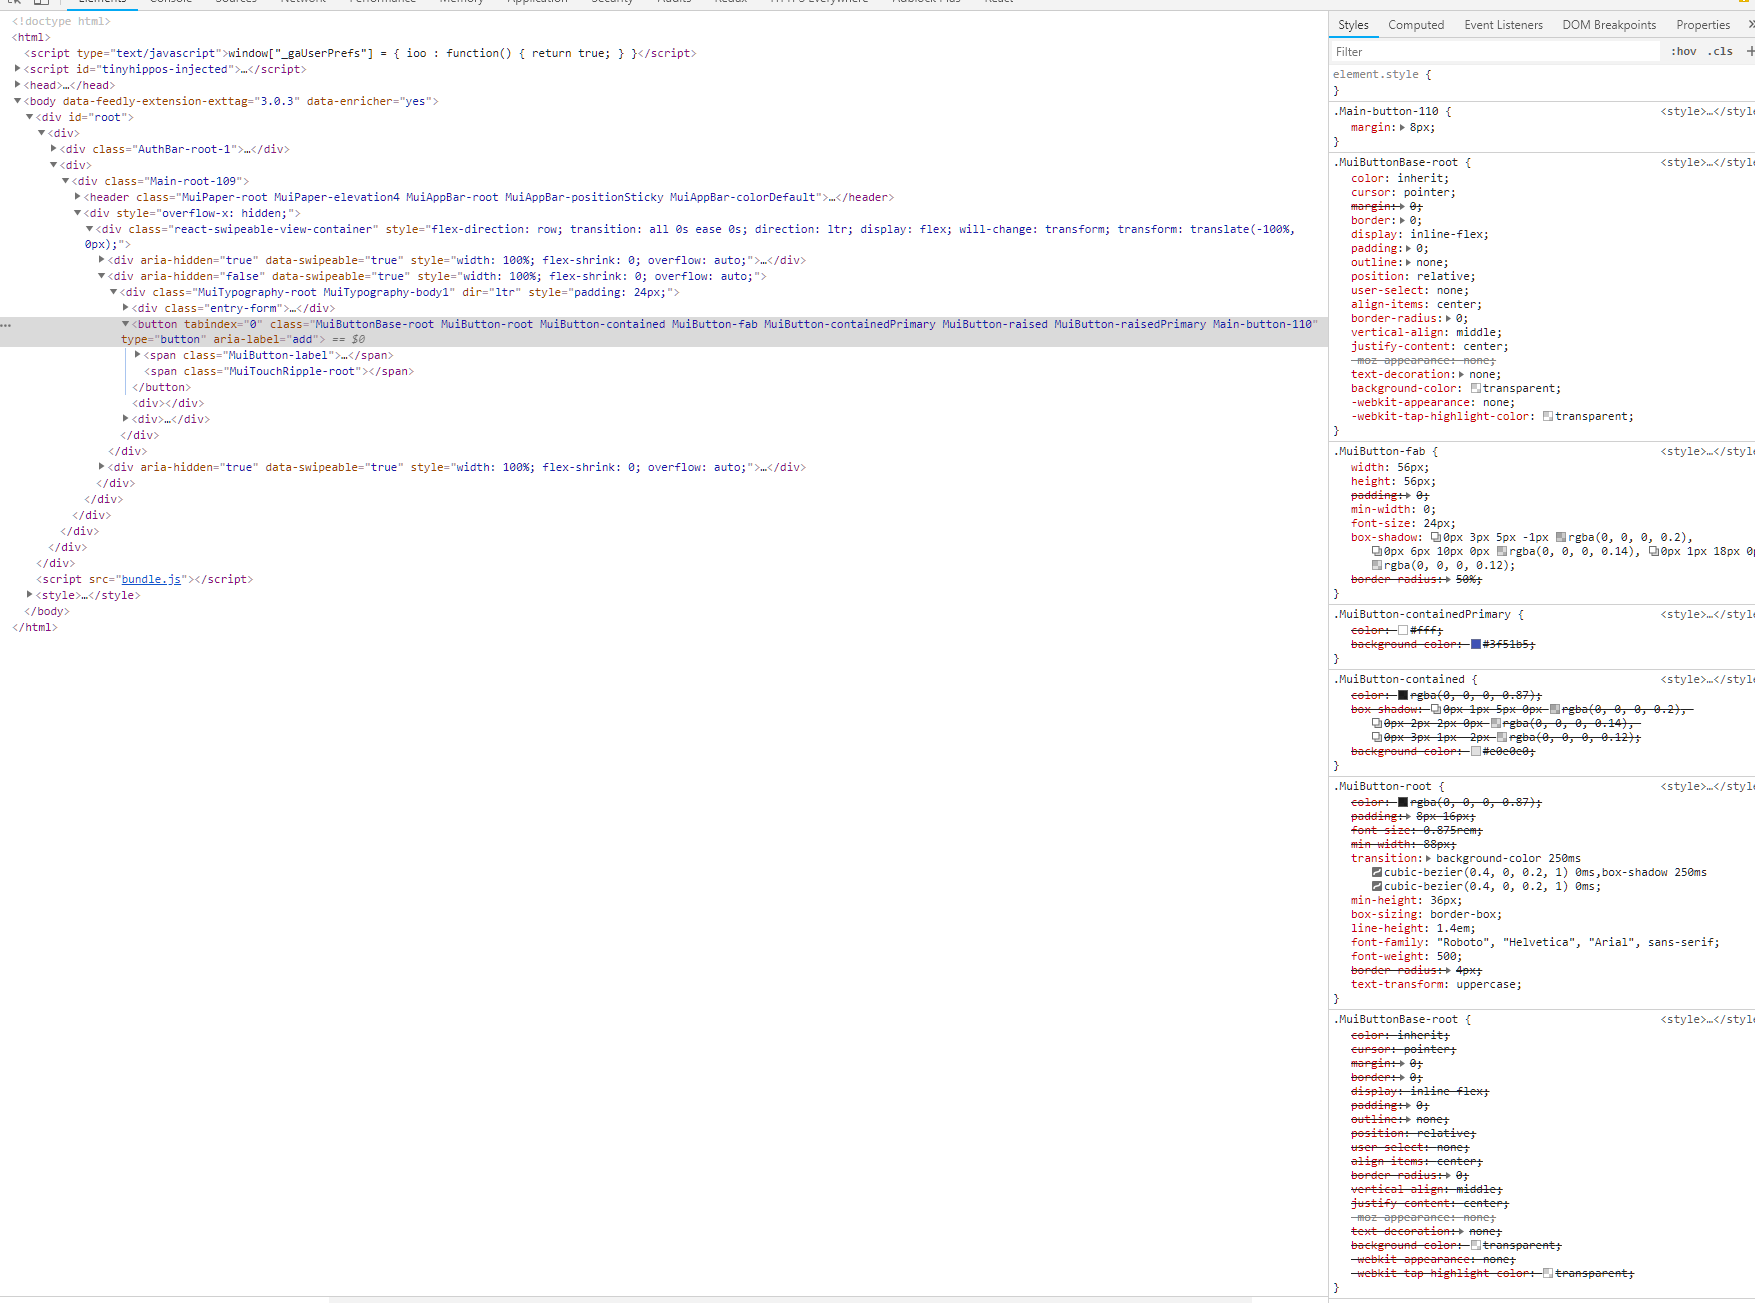Screen dimensions: 1755x1303
Task: Expand the head element node
Action: pos(16,85)
